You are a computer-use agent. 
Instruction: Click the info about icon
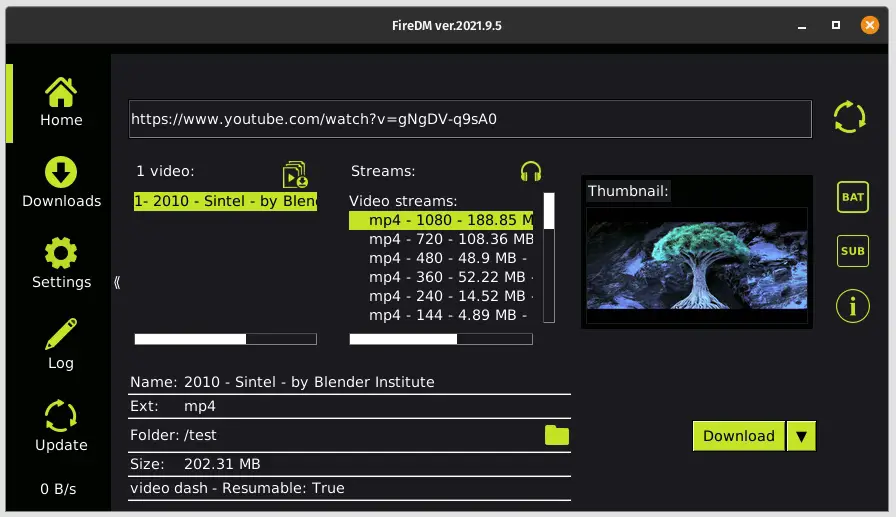(853, 306)
